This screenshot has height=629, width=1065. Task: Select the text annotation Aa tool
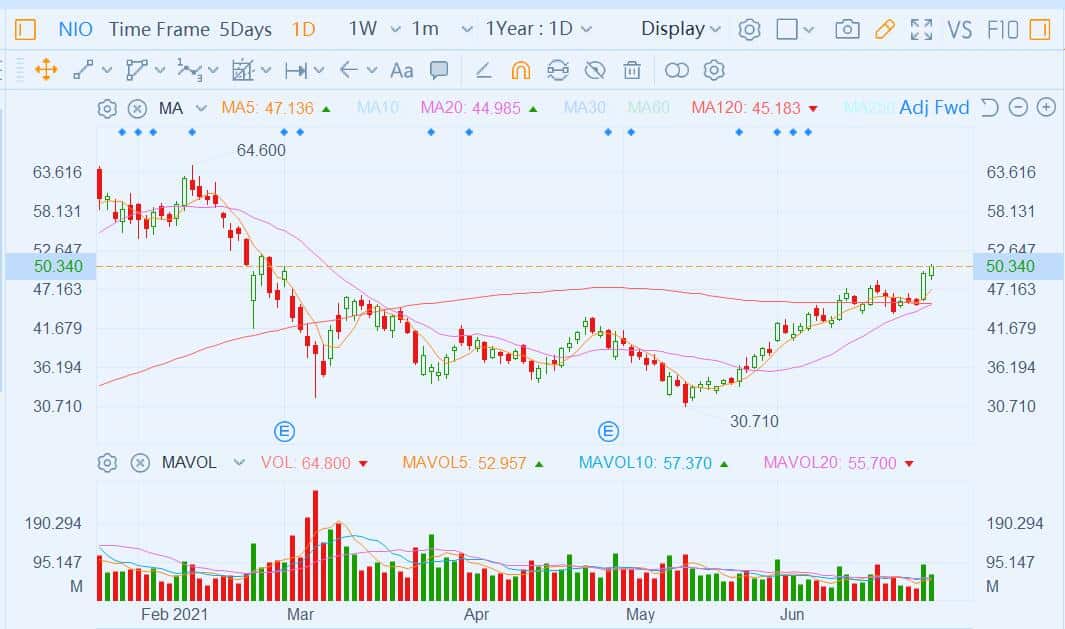point(401,70)
